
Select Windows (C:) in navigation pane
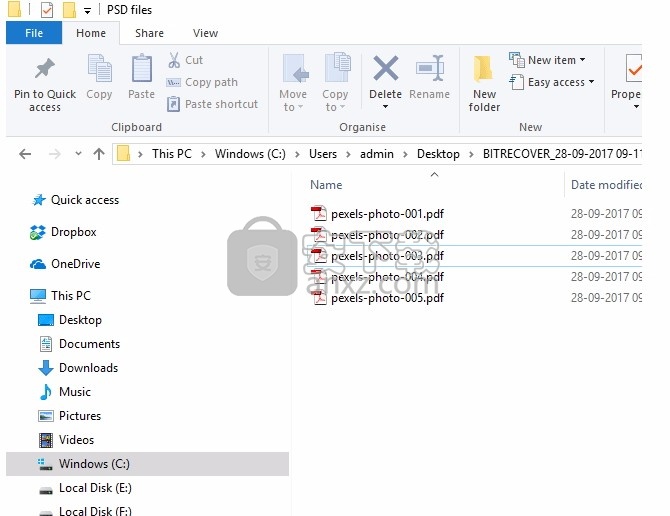[147, 464]
